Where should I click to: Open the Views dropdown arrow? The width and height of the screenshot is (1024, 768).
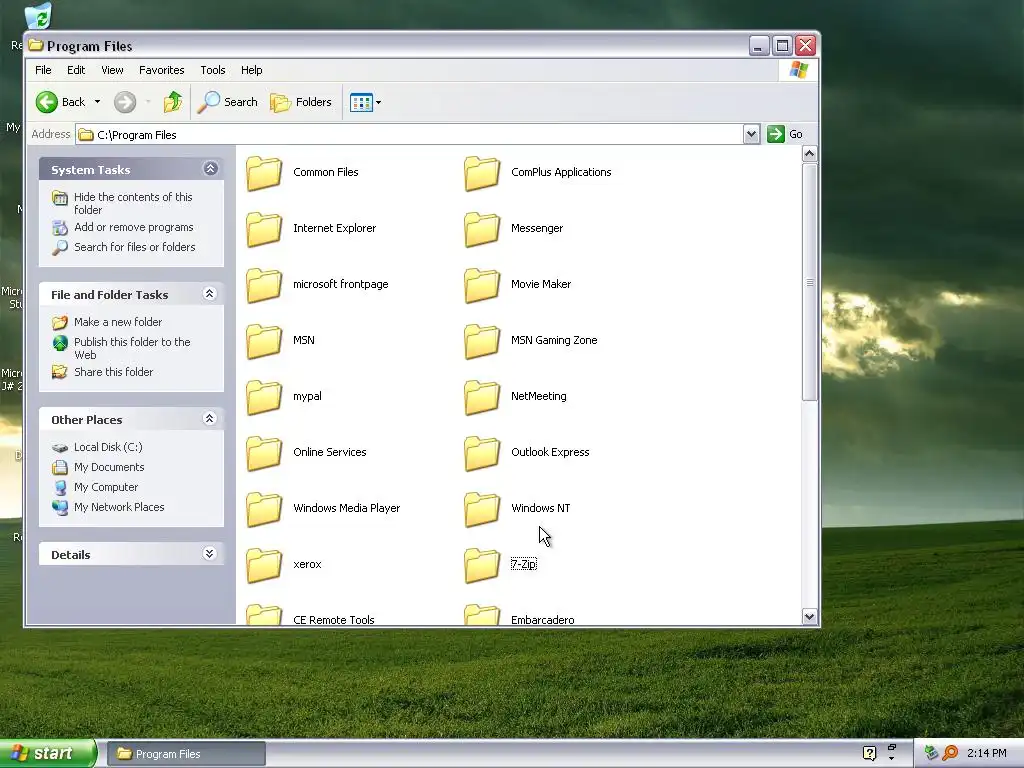pos(378,103)
